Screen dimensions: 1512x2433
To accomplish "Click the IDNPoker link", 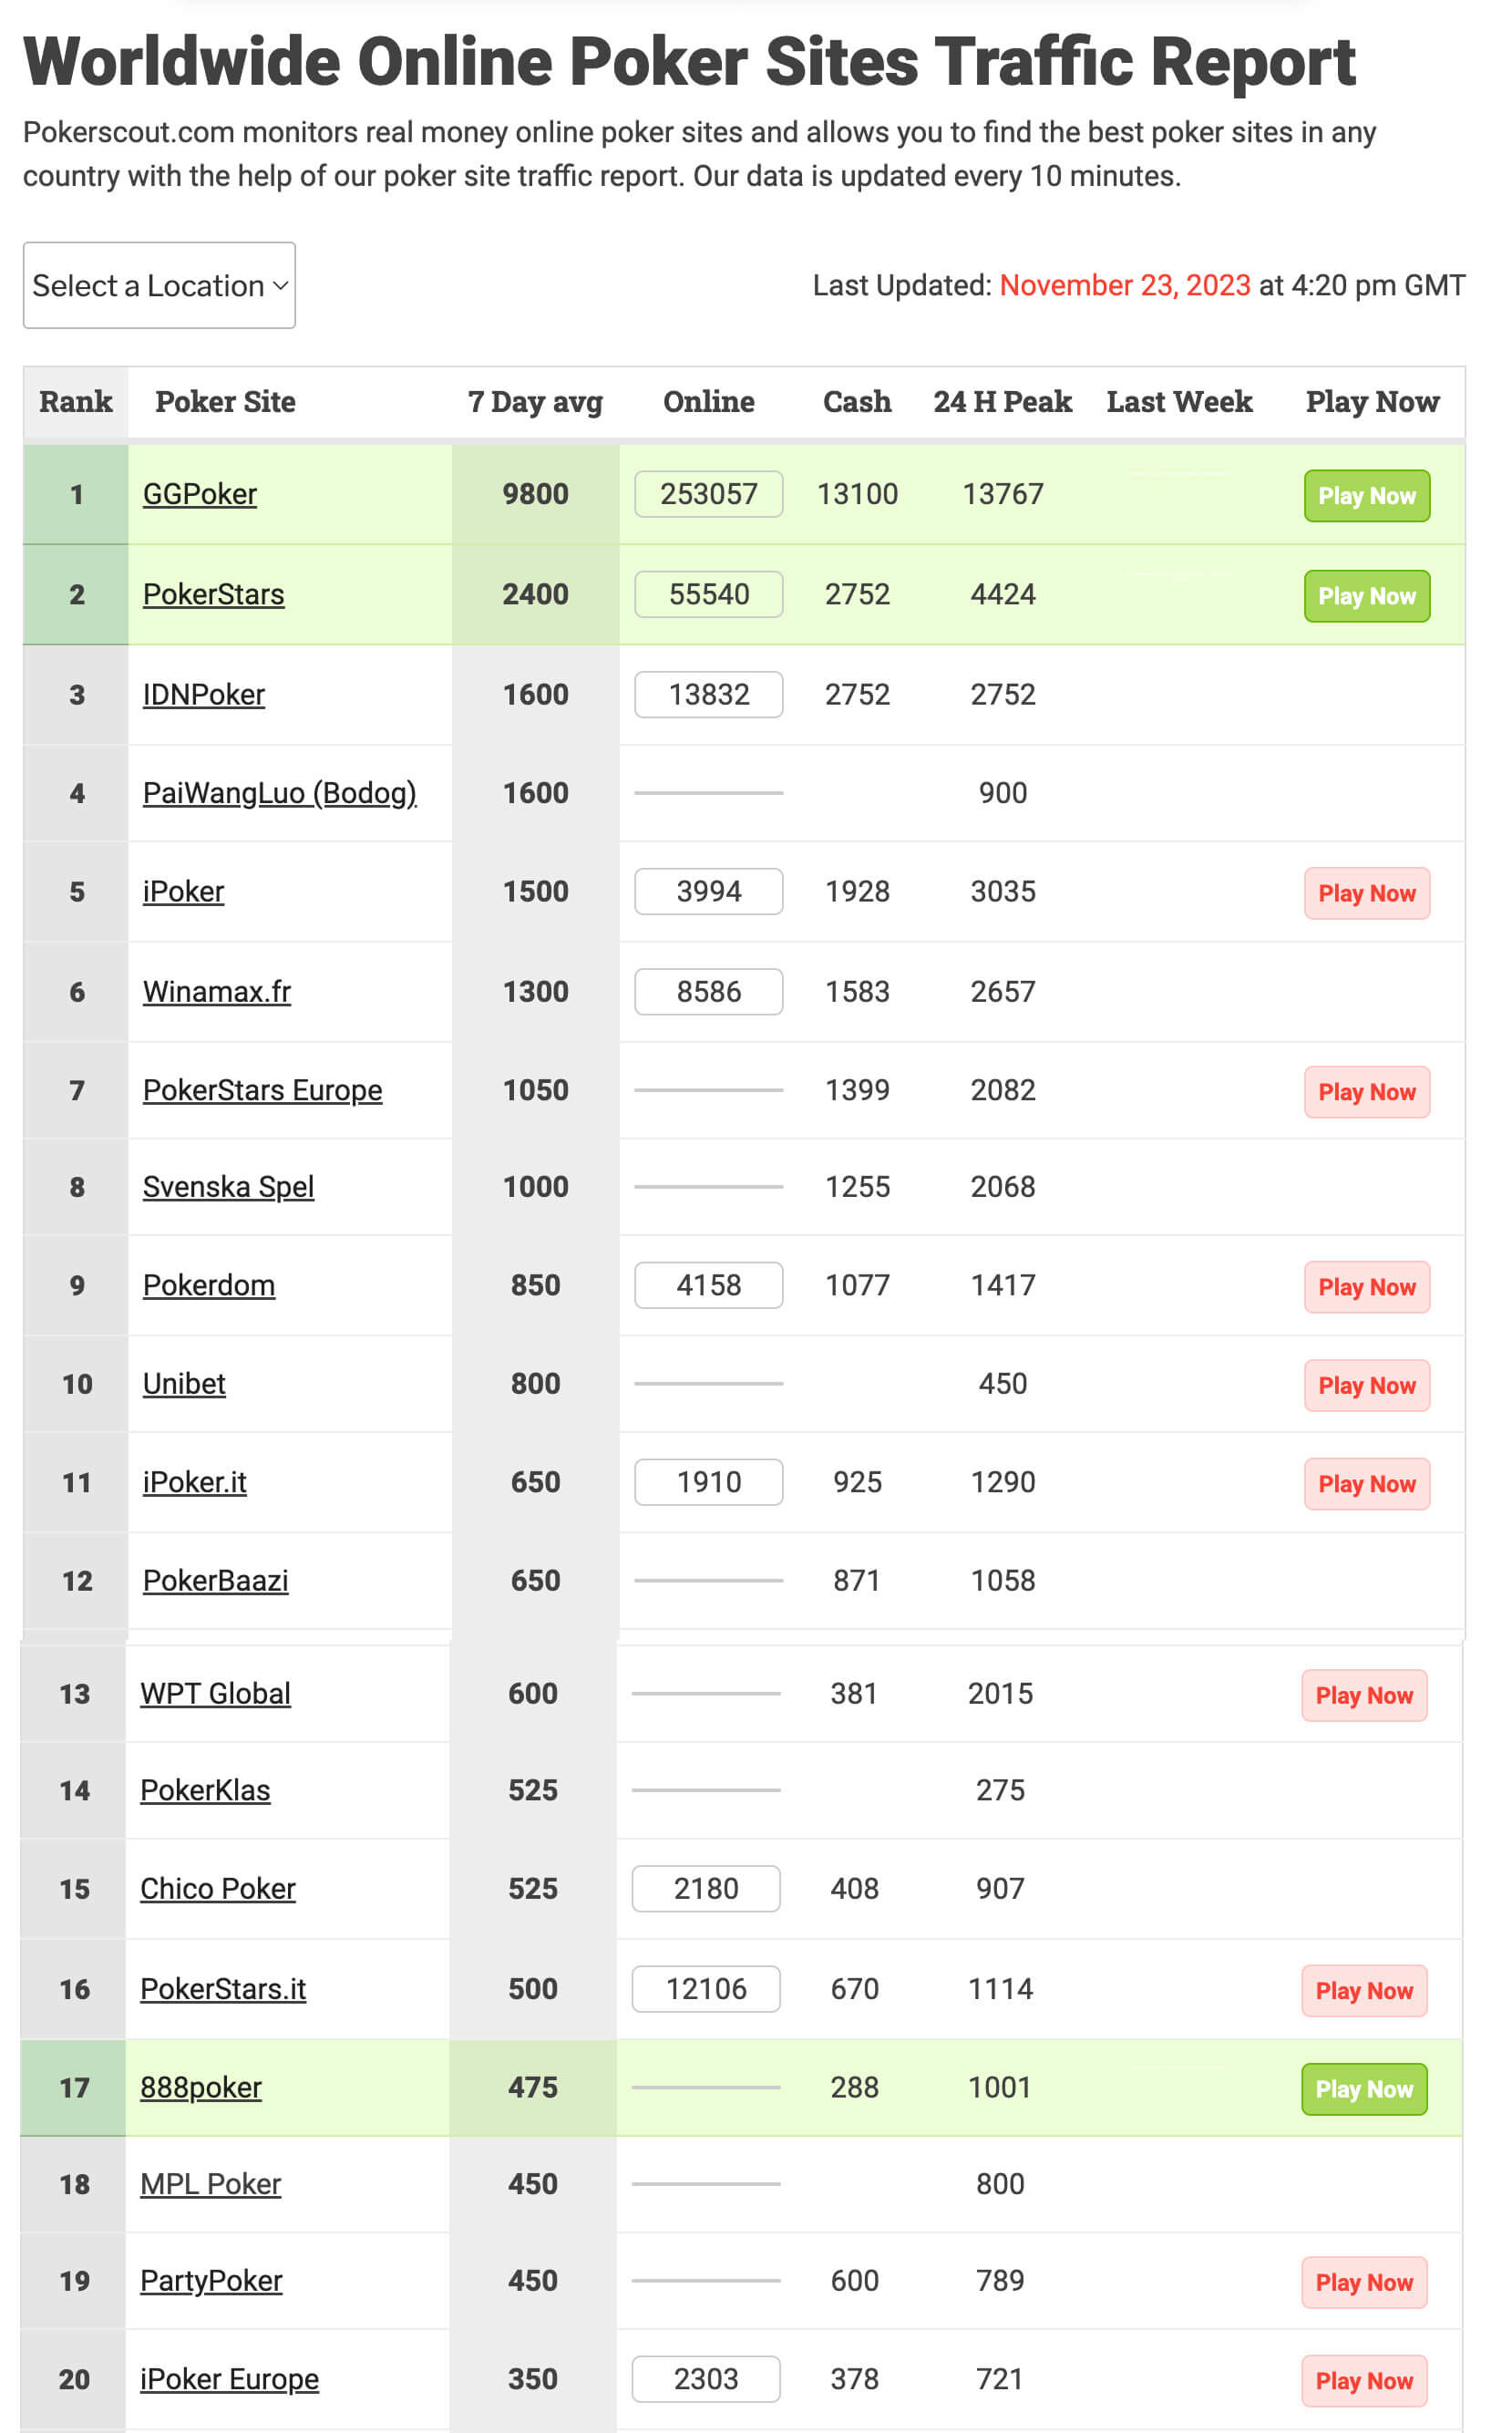I will (x=204, y=694).
